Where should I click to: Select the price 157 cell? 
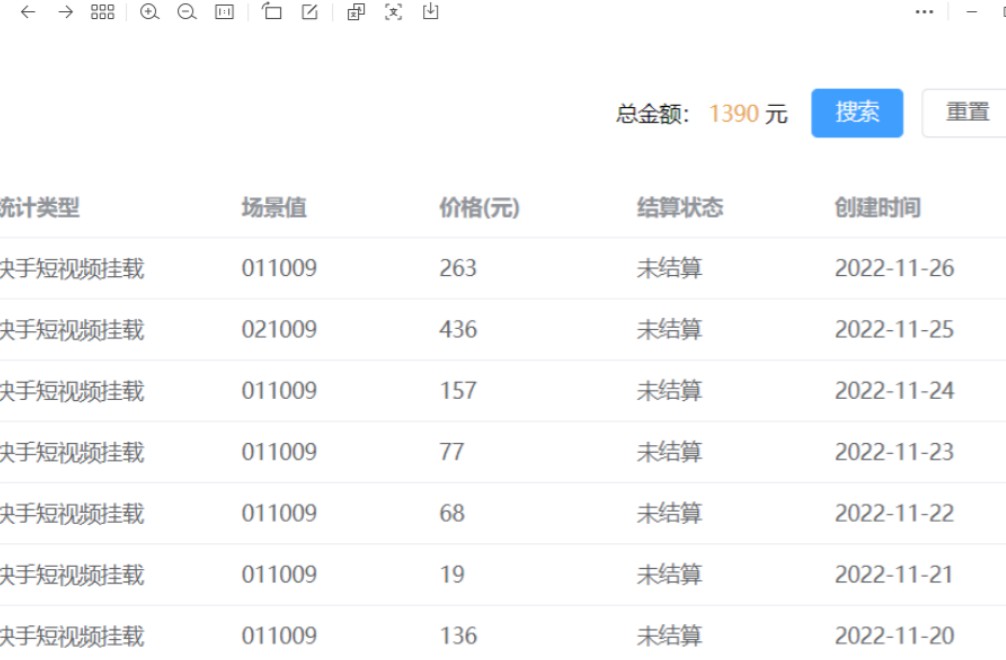[458, 391]
